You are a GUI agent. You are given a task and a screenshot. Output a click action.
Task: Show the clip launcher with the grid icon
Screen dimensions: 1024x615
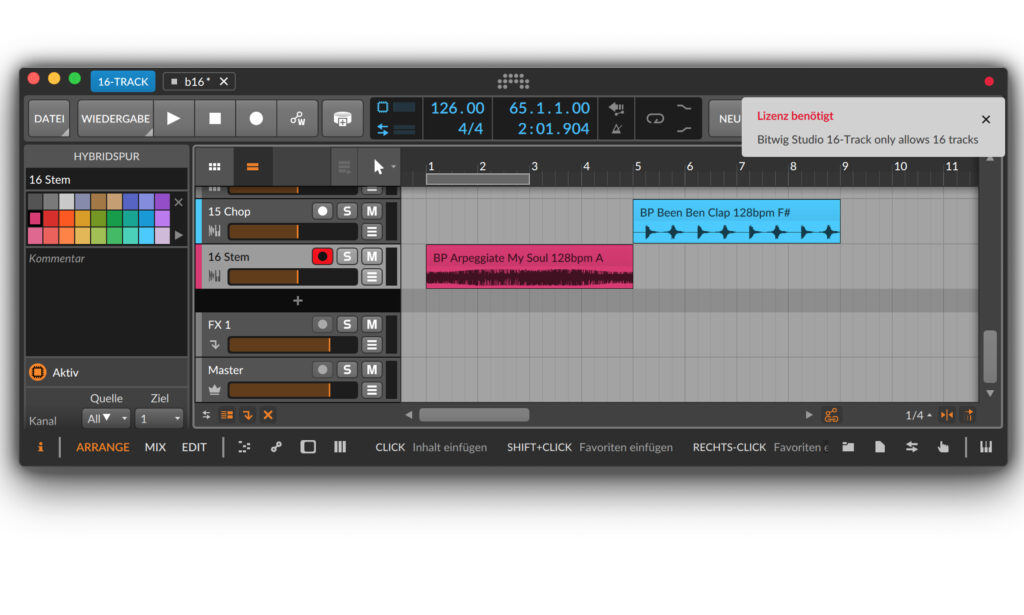click(x=214, y=166)
